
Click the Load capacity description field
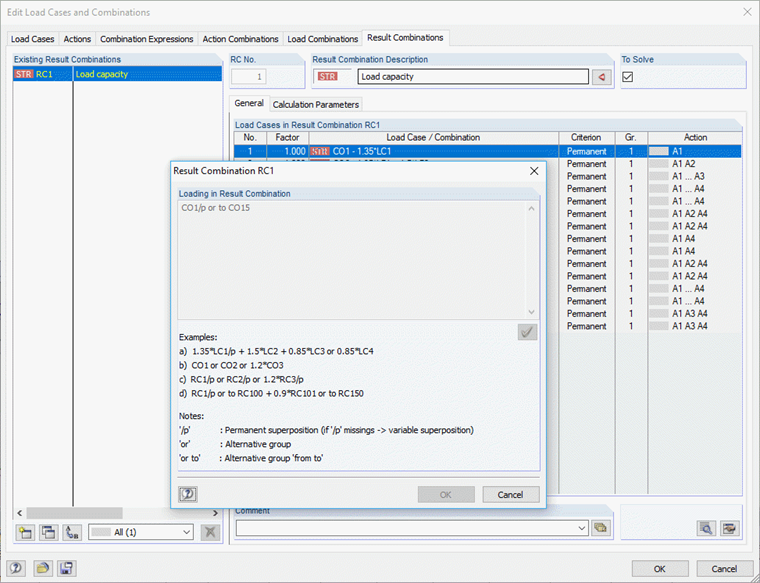click(473, 77)
